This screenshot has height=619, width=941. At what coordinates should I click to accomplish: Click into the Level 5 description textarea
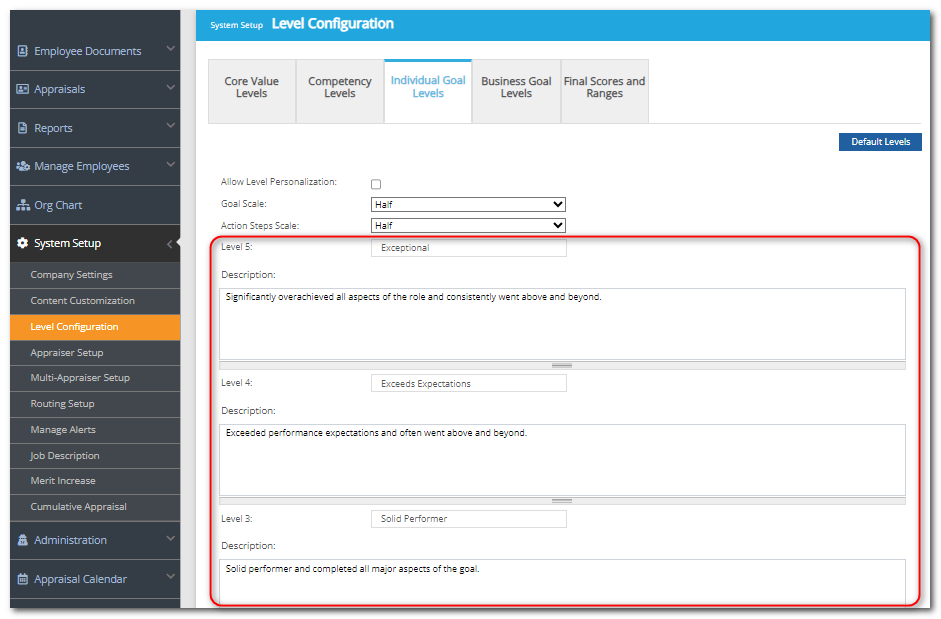(x=562, y=324)
